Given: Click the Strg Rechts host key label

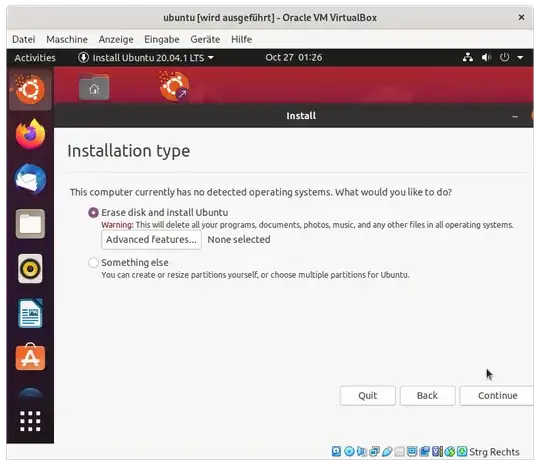Looking at the screenshot, I should pos(494,452).
